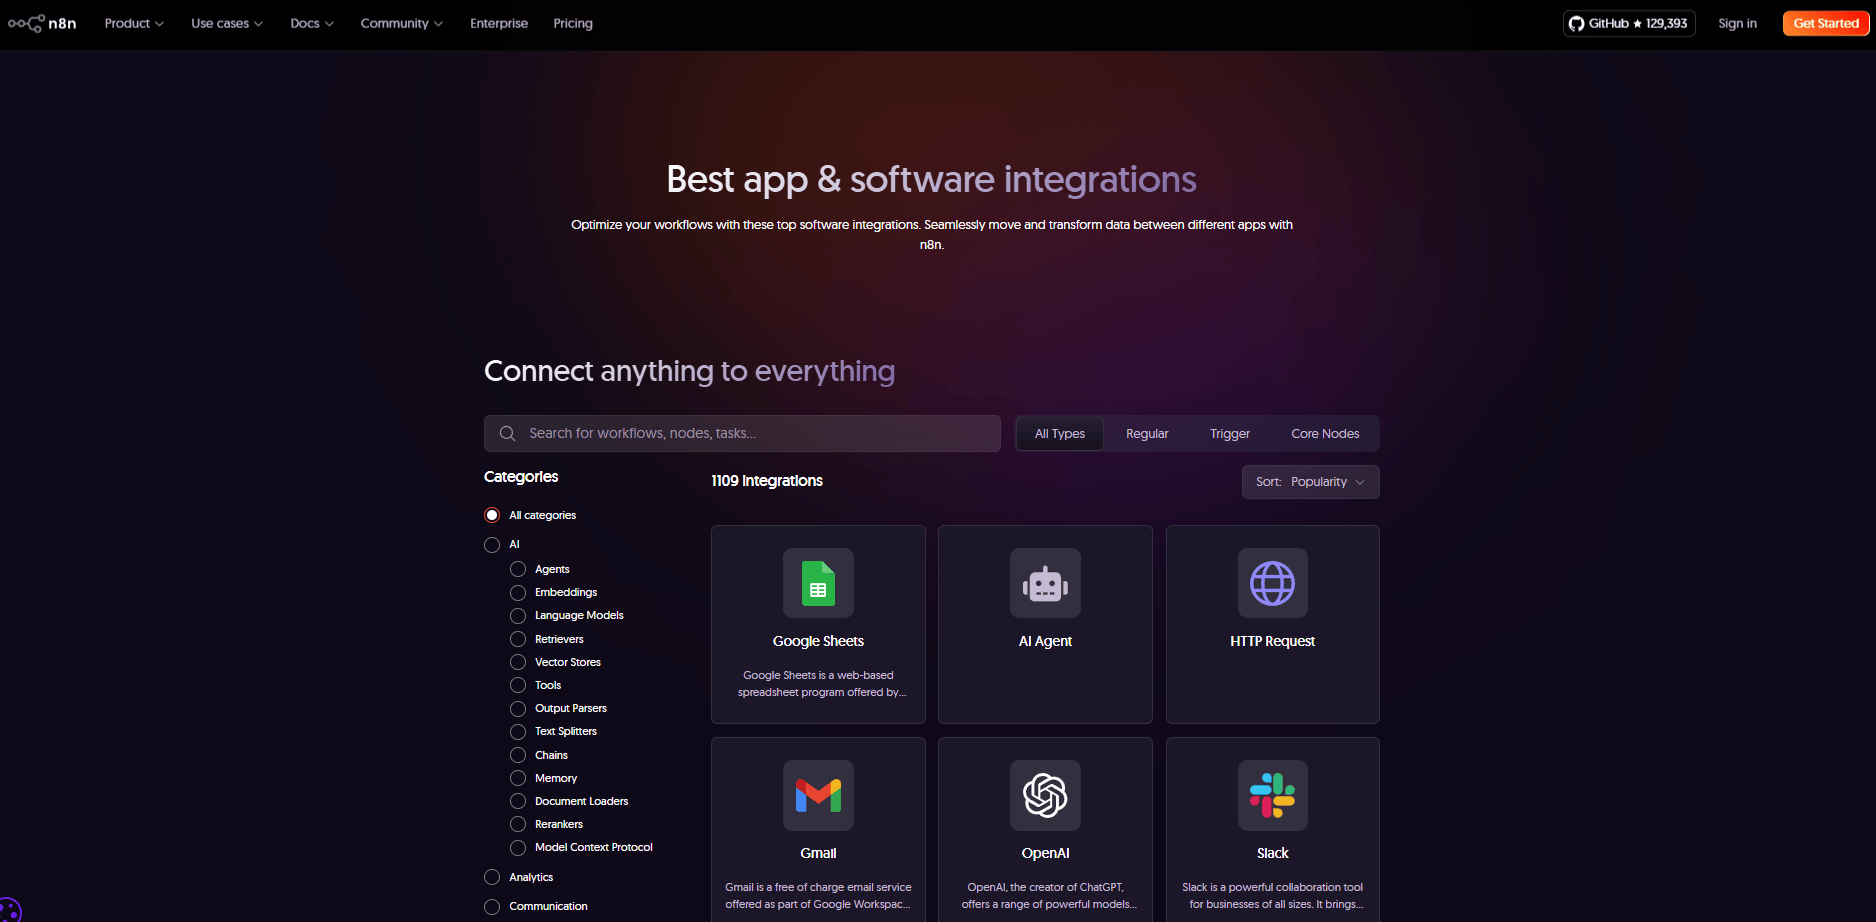Screen dimensions: 1876x922
Task: Open the Pricing page link
Action: (x=573, y=23)
